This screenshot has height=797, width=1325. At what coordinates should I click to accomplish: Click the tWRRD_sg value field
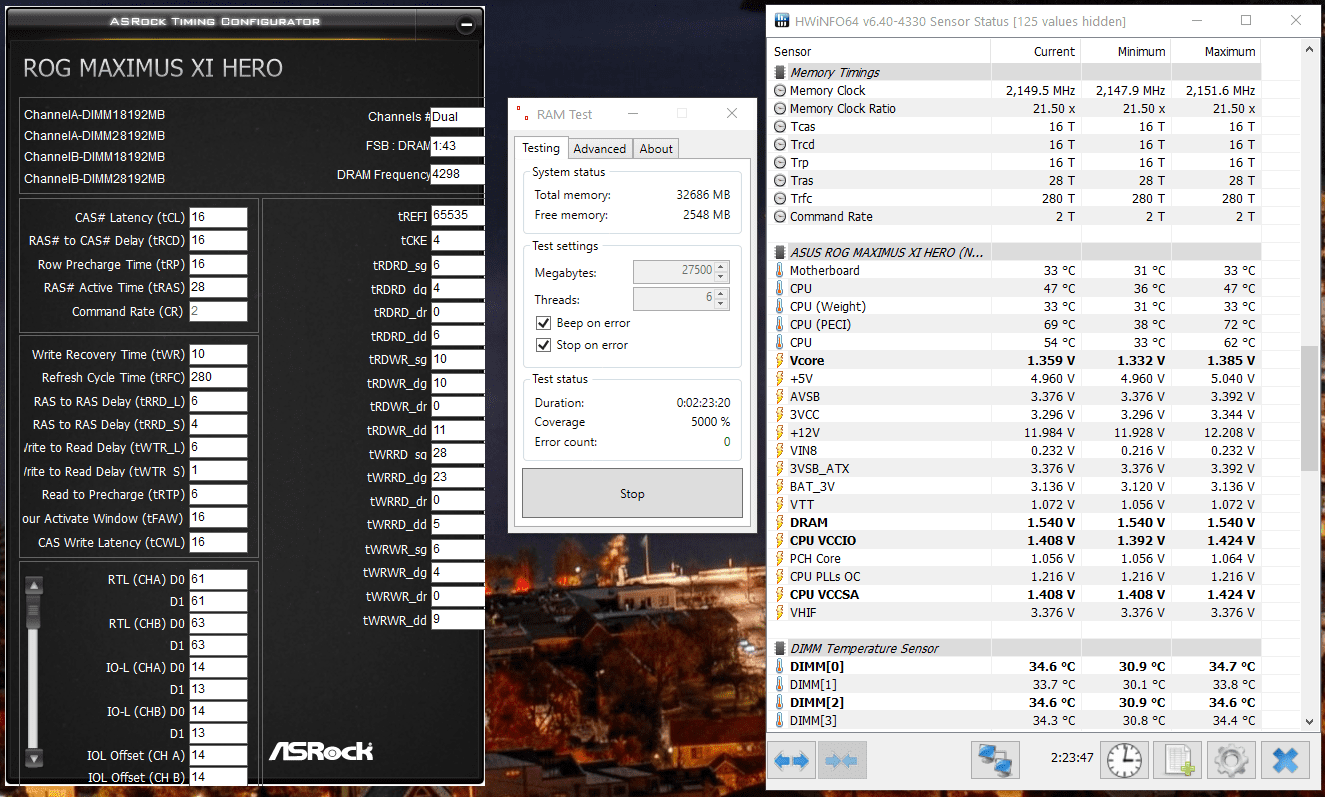457,453
